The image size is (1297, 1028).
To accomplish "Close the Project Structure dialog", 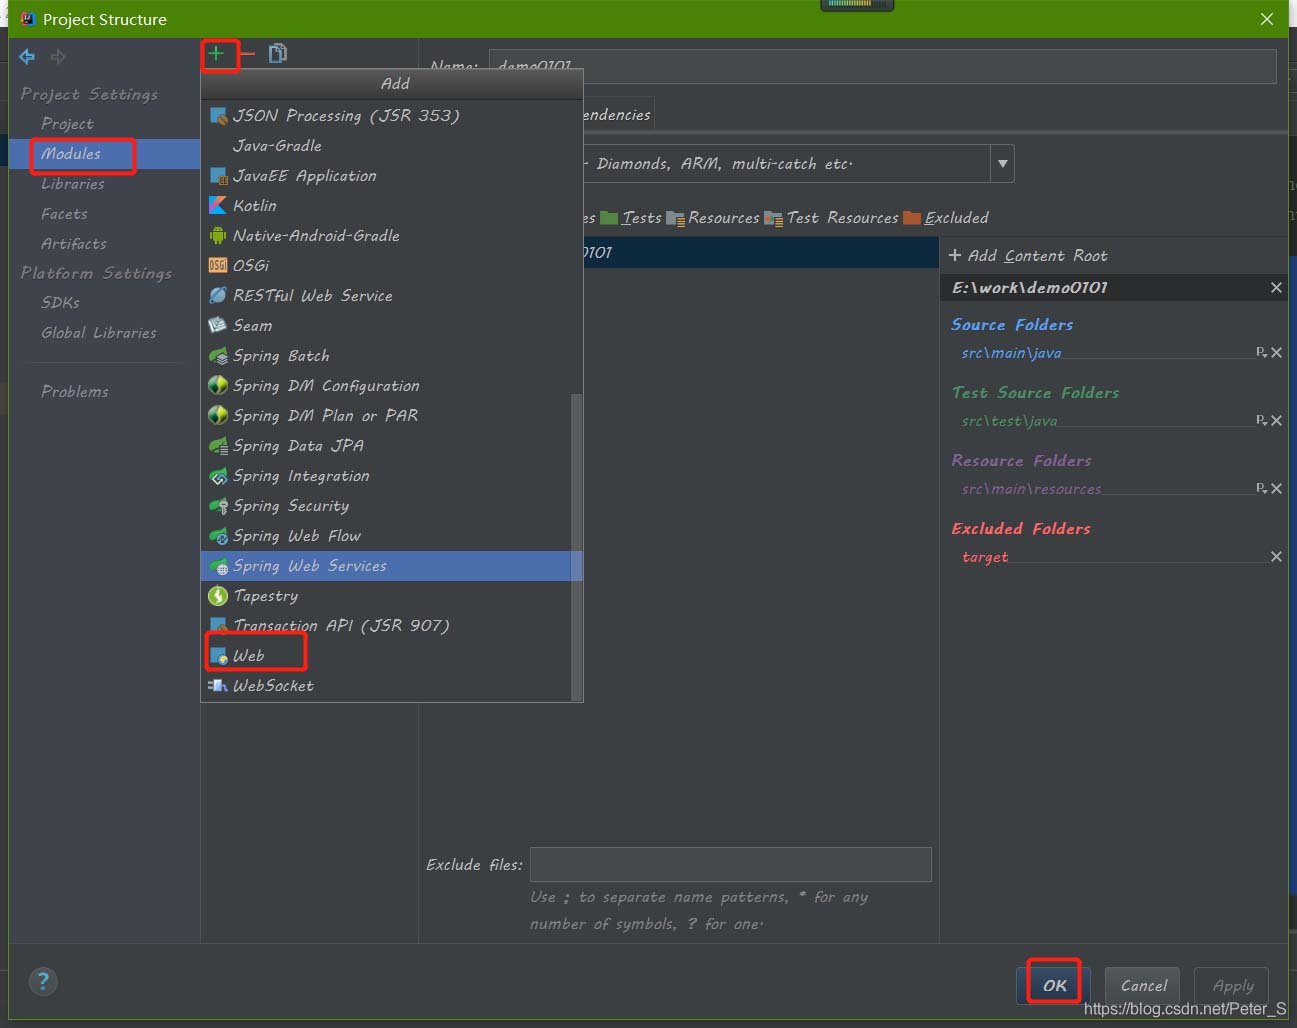I will tap(1266, 19).
